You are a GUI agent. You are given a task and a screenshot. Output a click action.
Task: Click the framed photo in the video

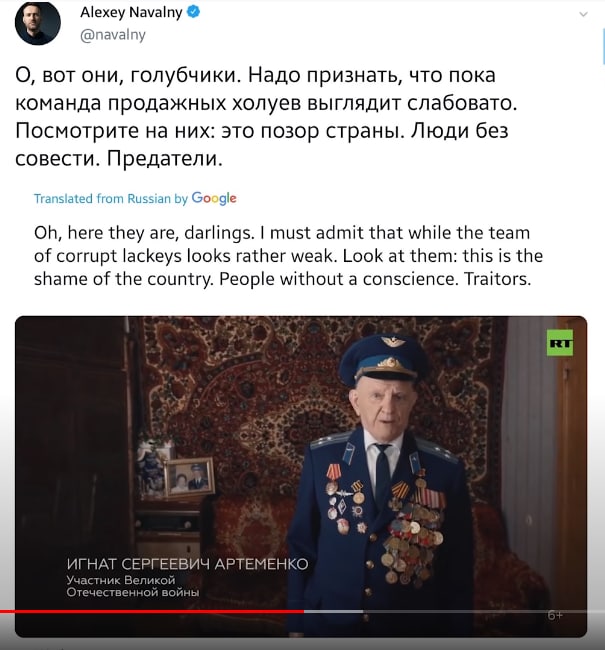tap(189, 477)
